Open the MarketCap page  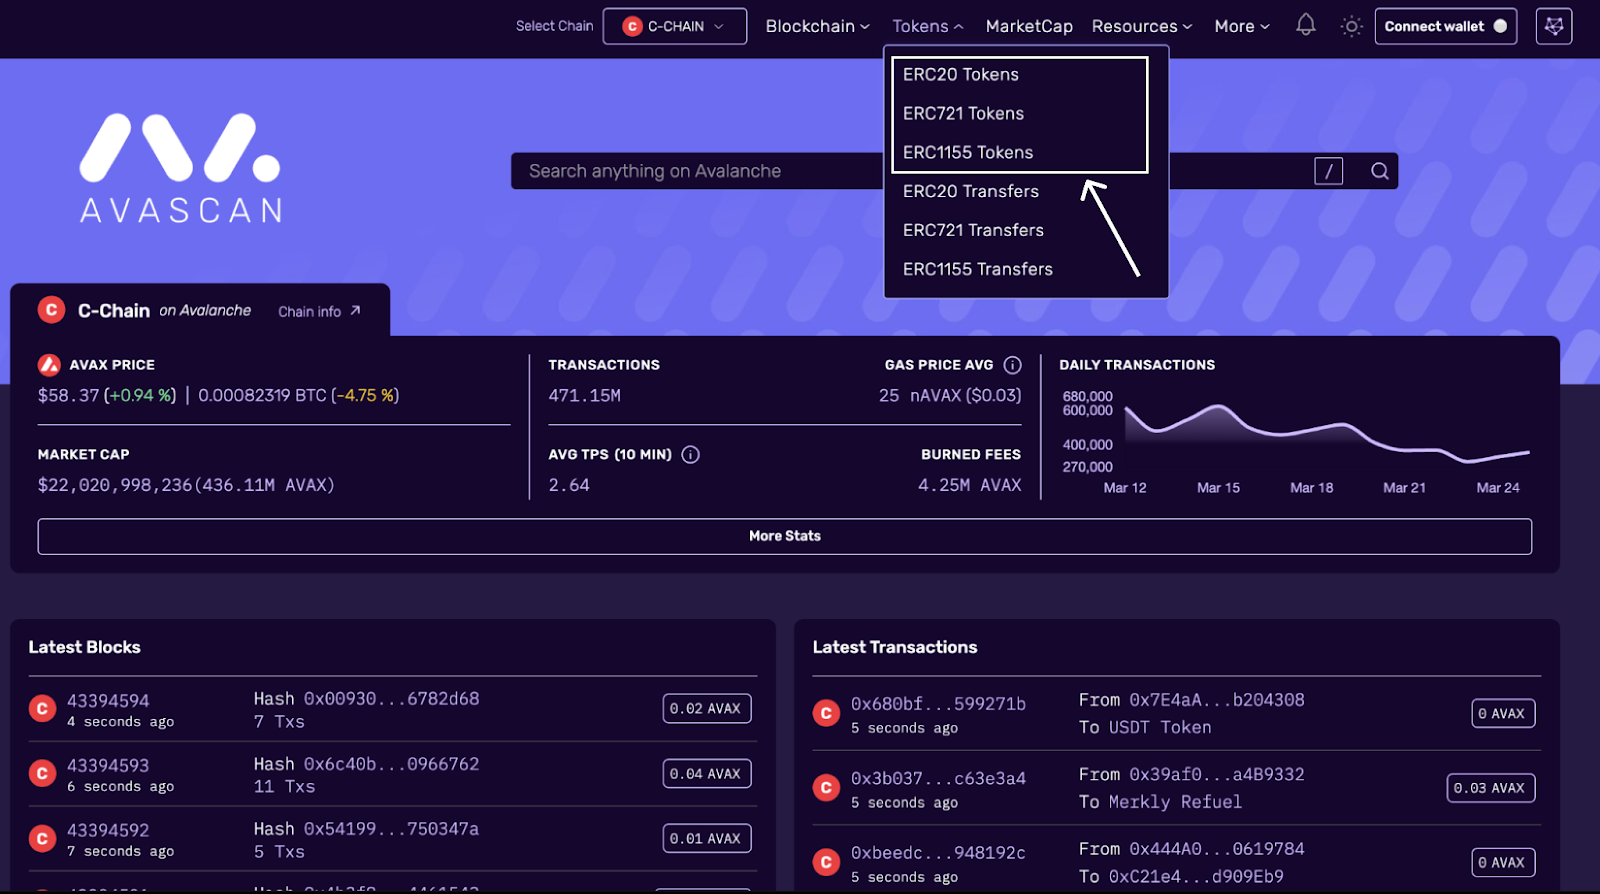1029,26
